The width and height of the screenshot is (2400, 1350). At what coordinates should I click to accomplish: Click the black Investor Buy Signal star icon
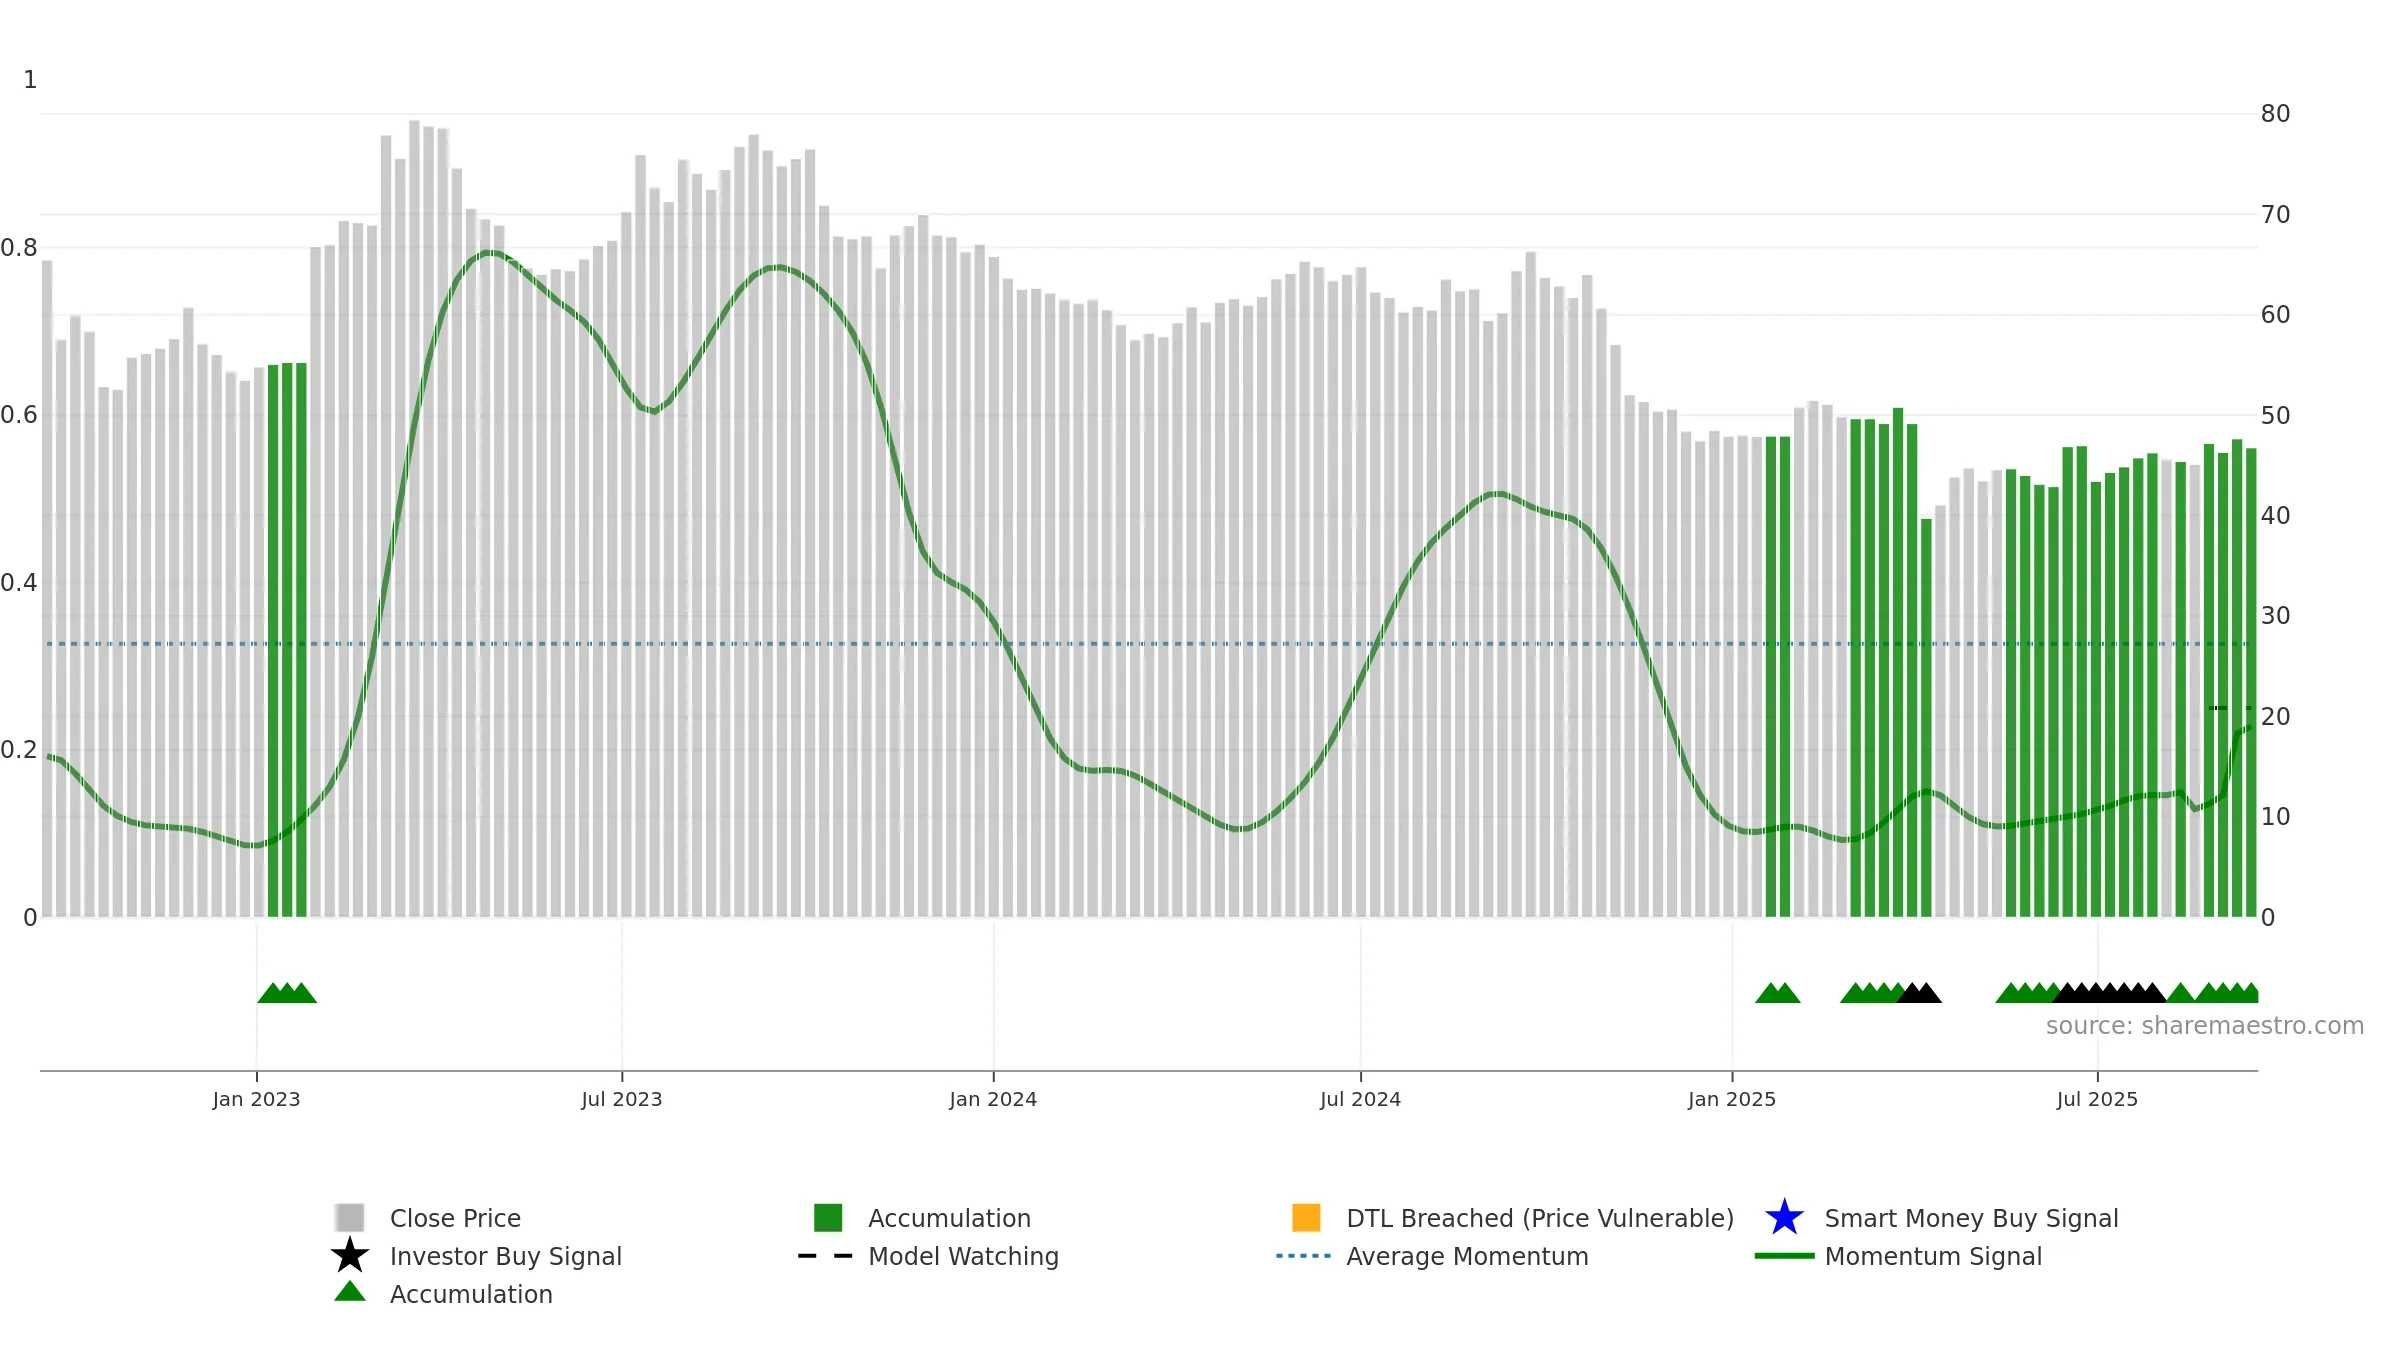tap(350, 1255)
